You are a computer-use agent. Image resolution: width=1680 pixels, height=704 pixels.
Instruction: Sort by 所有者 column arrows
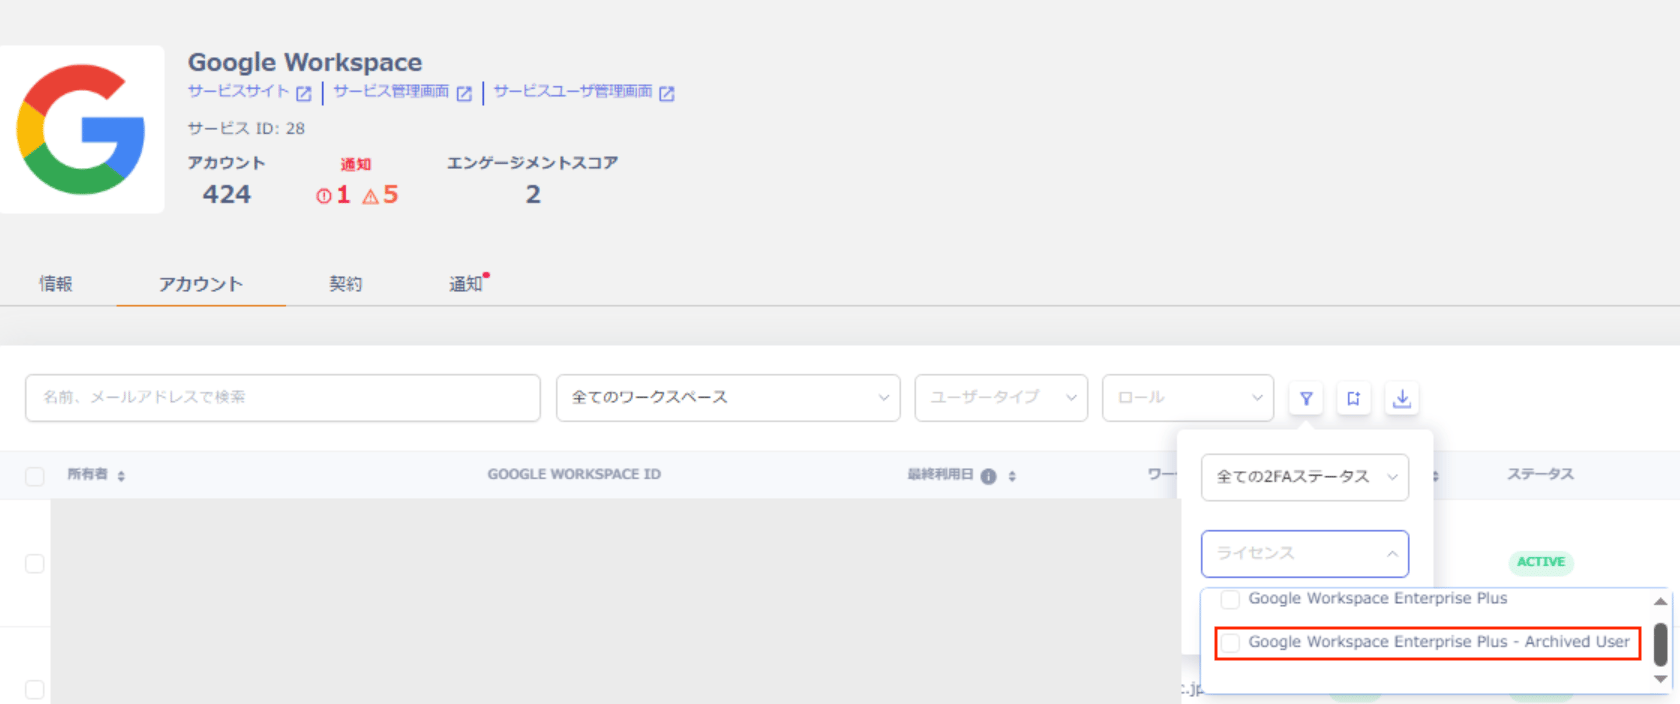click(121, 476)
